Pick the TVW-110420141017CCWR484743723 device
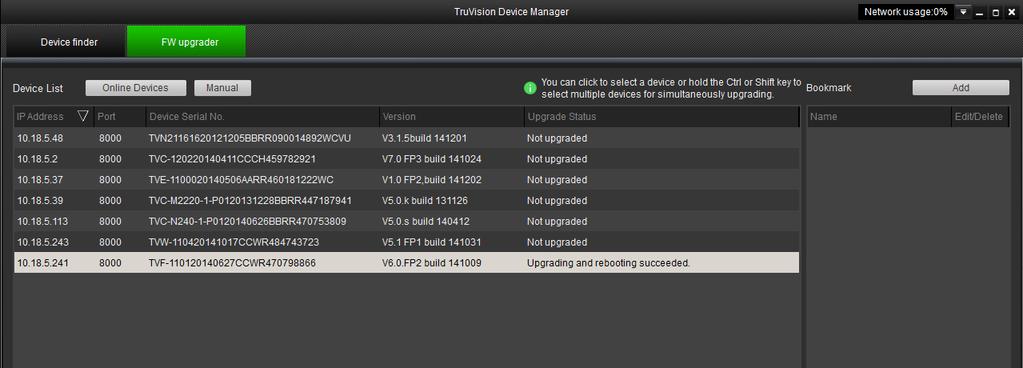 pyautogui.click(x=406, y=242)
